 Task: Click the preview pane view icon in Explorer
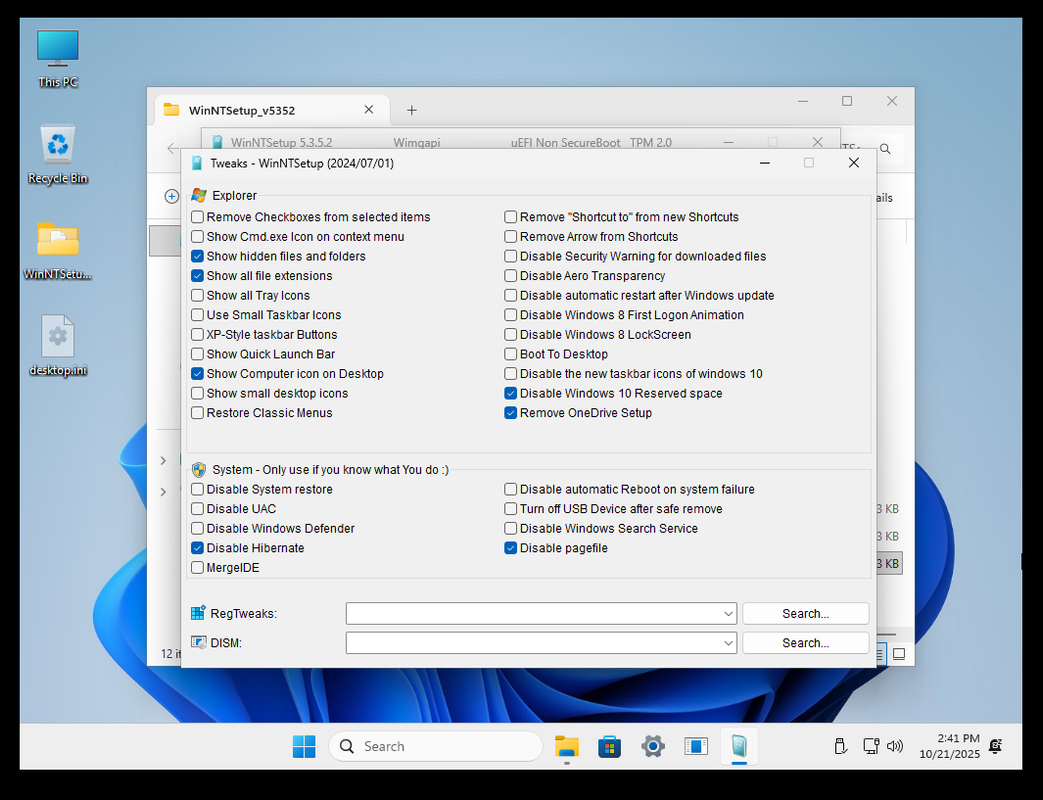(899, 654)
